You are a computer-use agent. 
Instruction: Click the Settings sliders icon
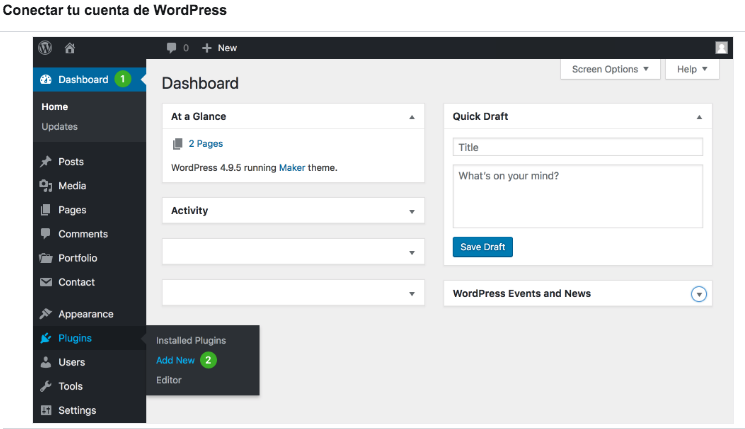click(x=46, y=410)
